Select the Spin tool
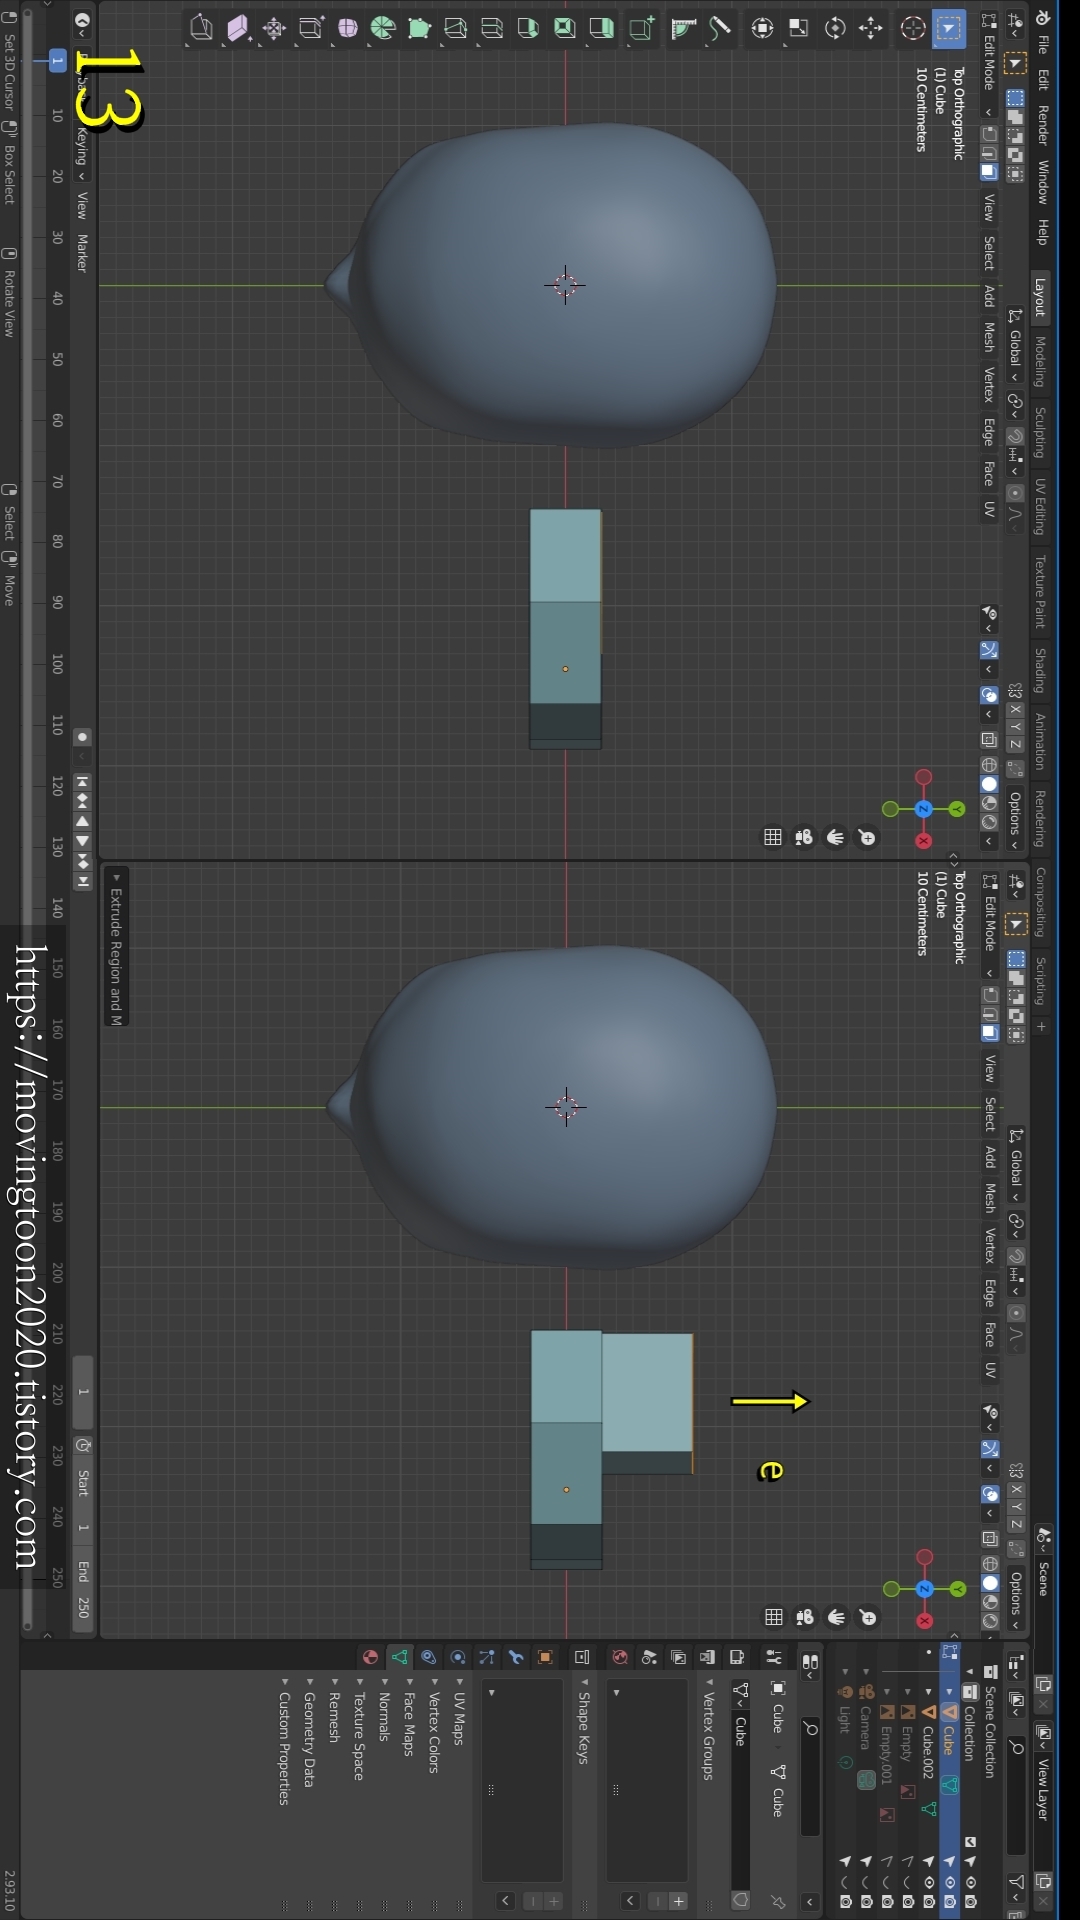The image size is (1080, 1920). pyautogui.click(x=383, y=29)
